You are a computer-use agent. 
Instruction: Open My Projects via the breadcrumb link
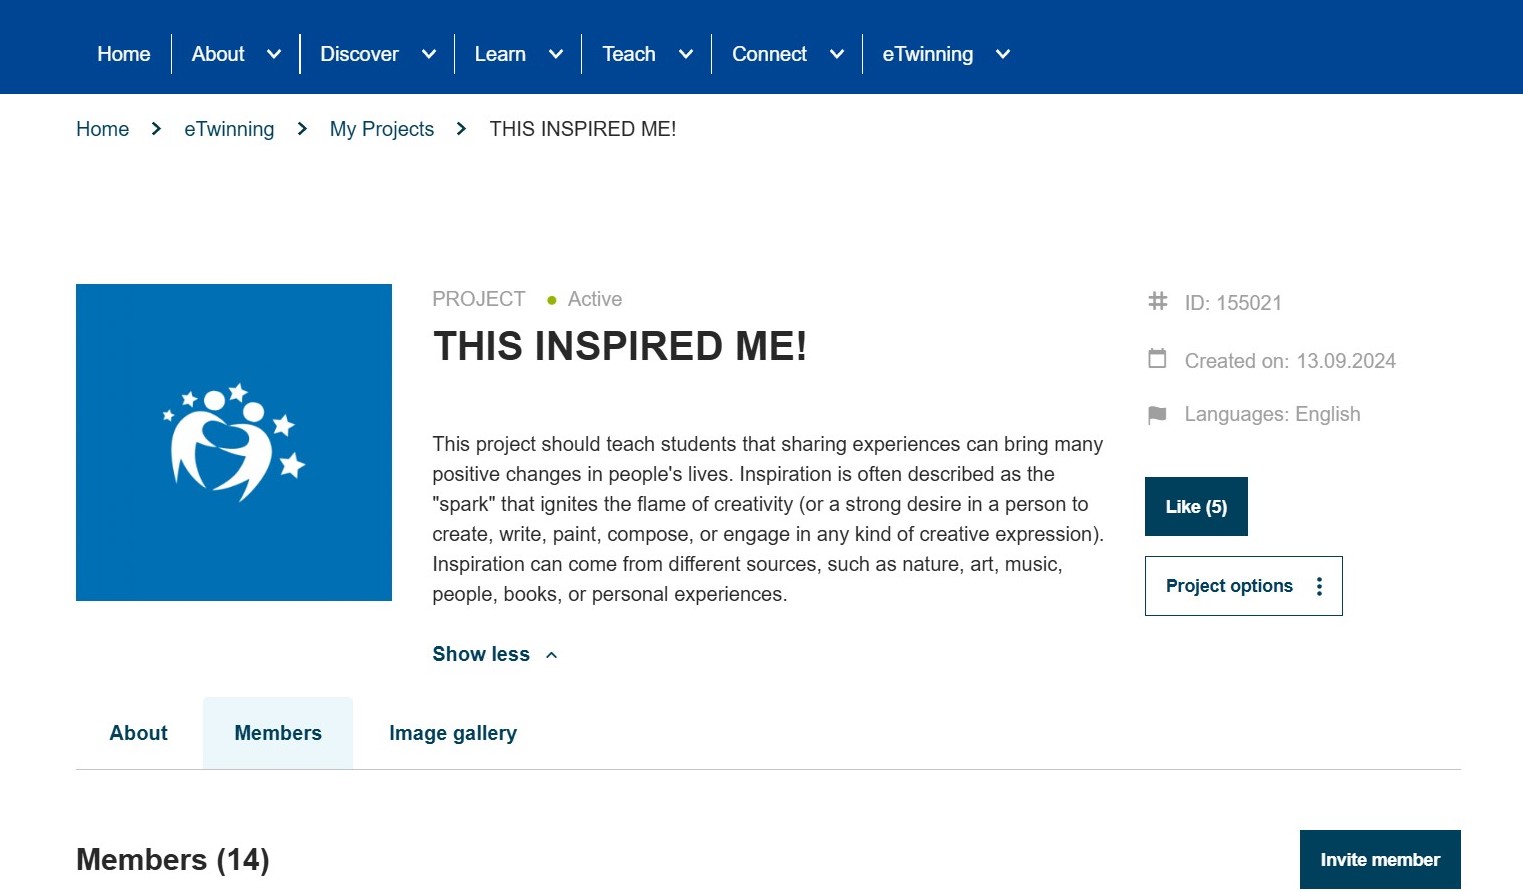pyautogui.click(x=382, y=129)
